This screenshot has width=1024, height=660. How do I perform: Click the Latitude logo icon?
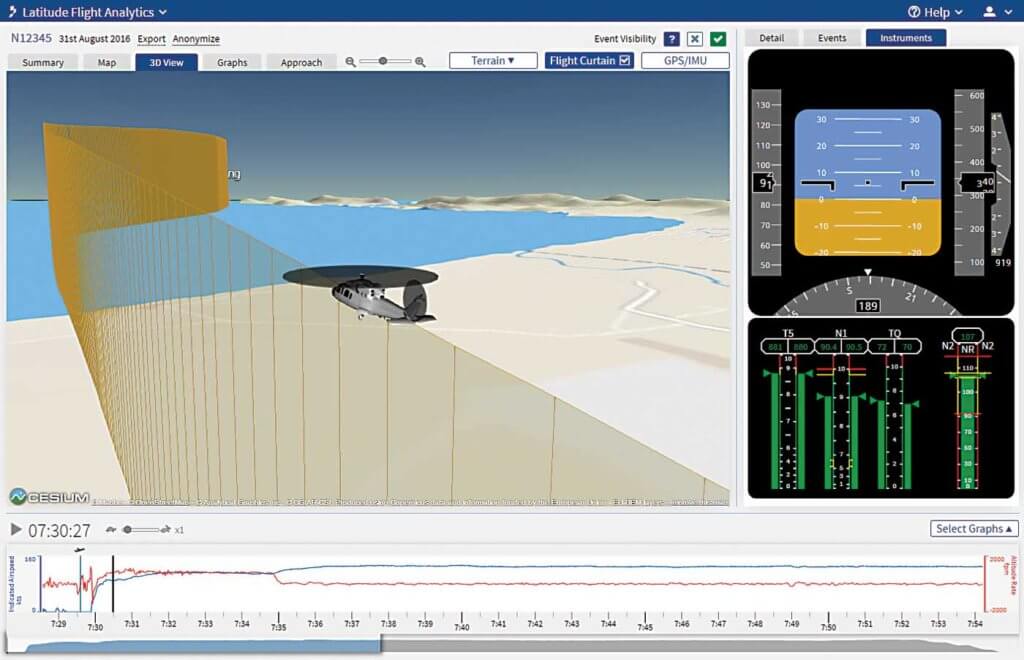tap(12, 12)
